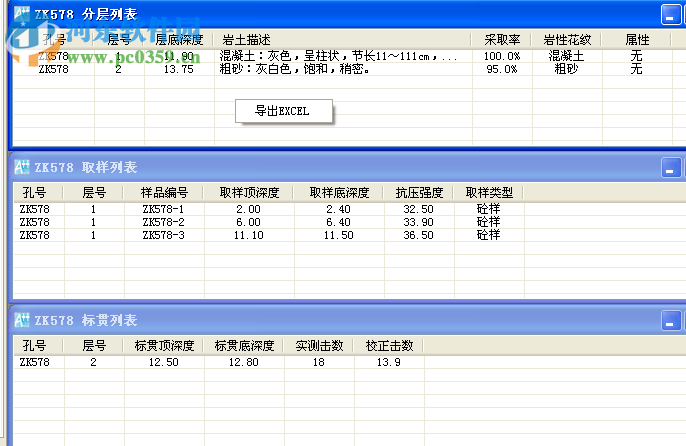Click the 取样底深度 column header
The width and height of the screenshot is (686, 446).
pyautogui.click(x=339, y=193)
